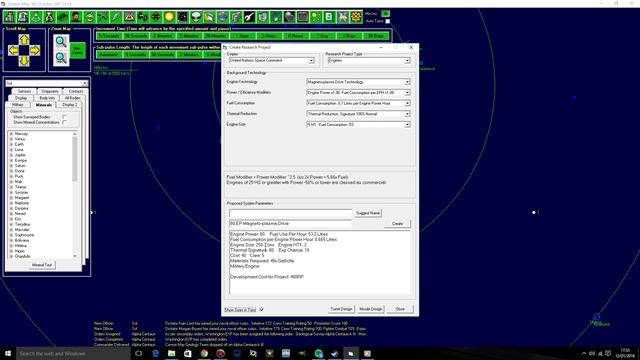Image resolution: width=640 pixels, height=360 pixels.
Task: Expand the Earth tree node
Action: click(x=11, y=144)
